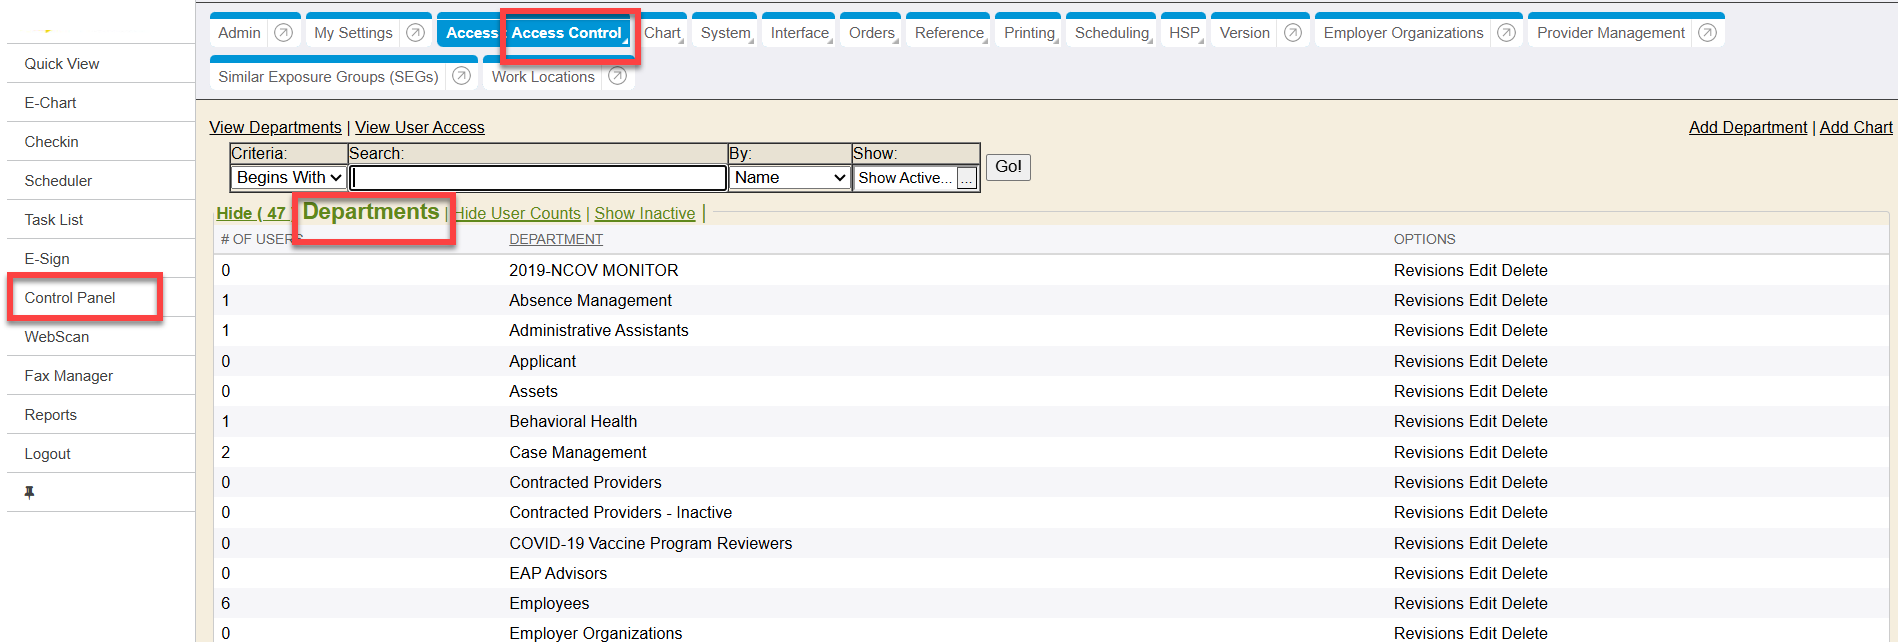Click the ellipsis button beside Show Active
This screenshot has width=1898, height=642.
[967, 179]
